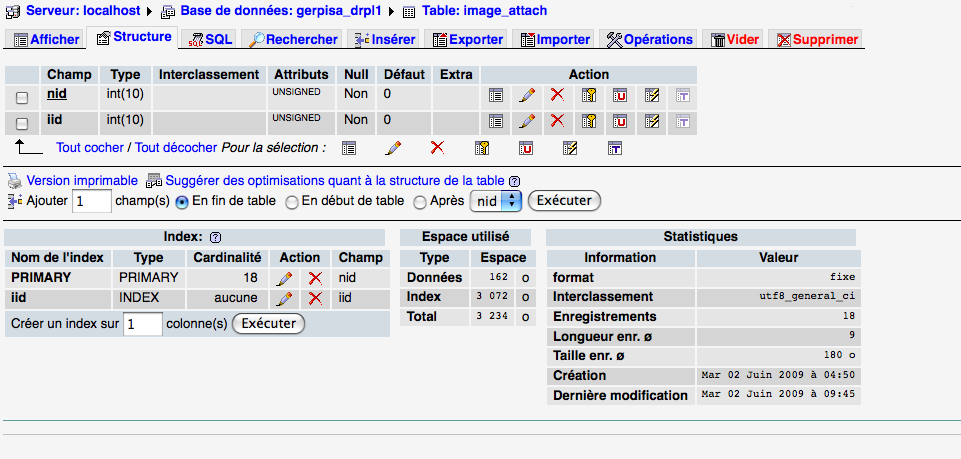
Task: Delete the PRIMARY index red X
Action: coord(315,279)
